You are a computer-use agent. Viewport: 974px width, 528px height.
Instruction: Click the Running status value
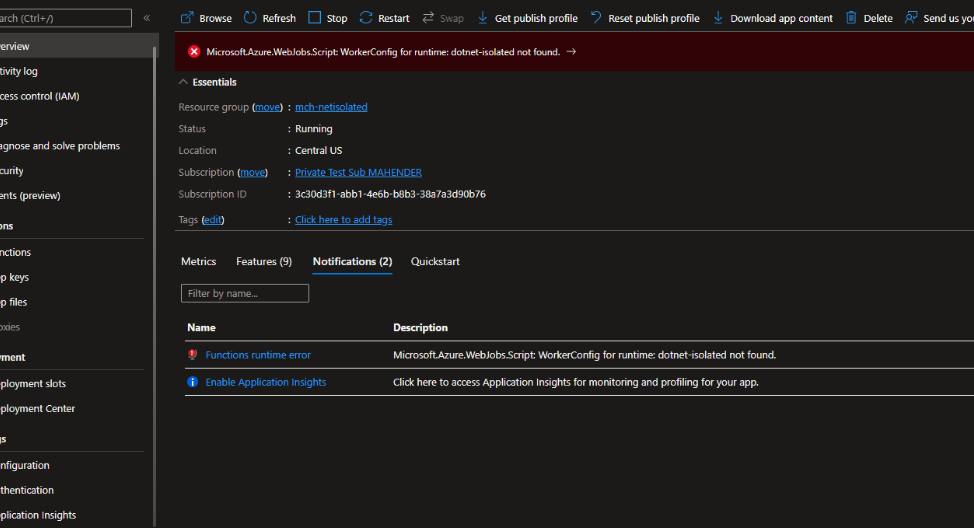click(314, 129)
